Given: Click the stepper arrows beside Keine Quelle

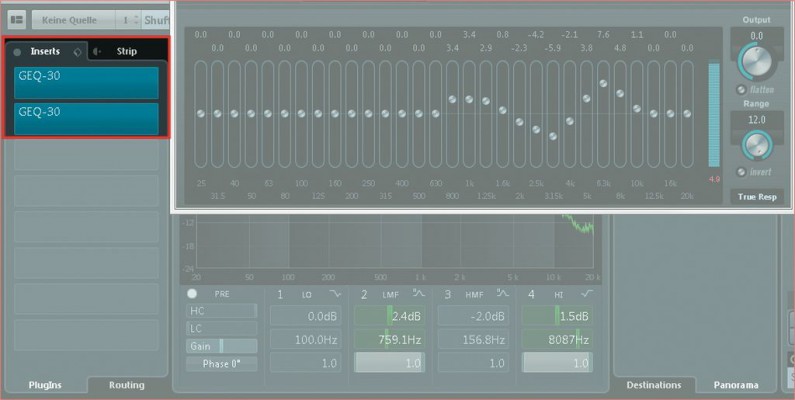Looking at the screenshot, I should 126,19.
